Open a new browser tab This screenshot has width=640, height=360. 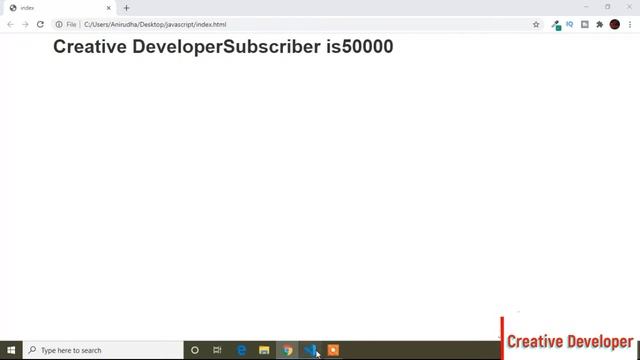(126, 8)
